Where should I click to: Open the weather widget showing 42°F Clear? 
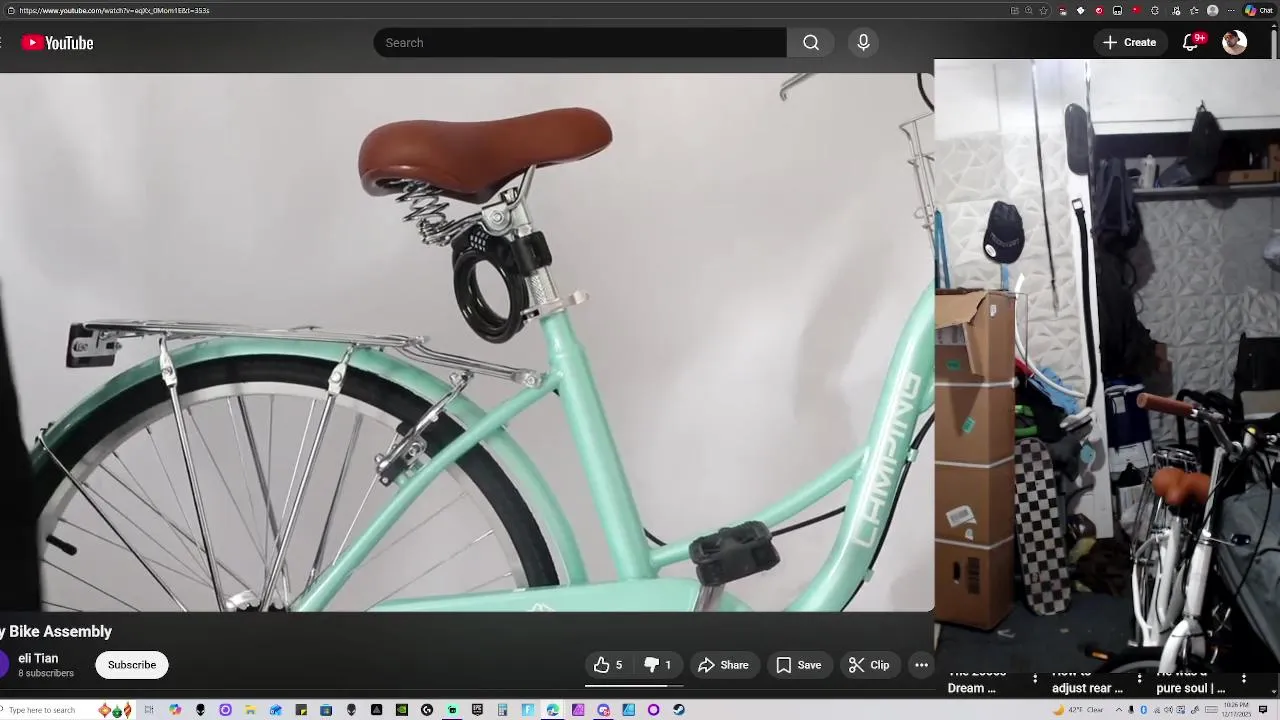(x=1078, y=710)
